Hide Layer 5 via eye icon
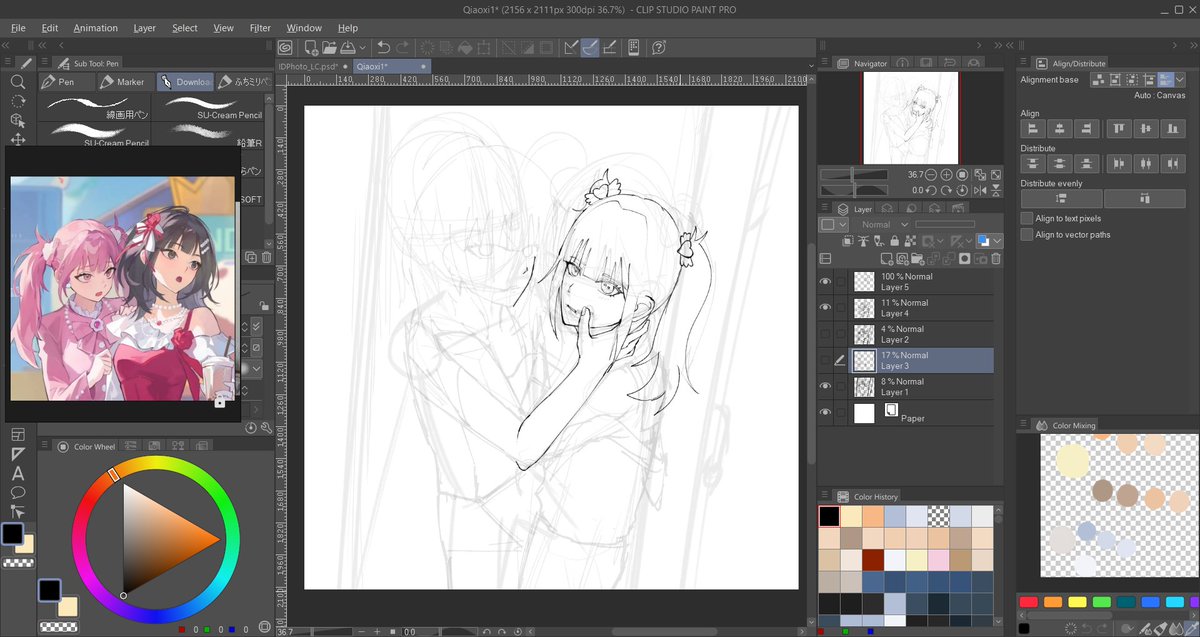Viewport: 1200px width, 637px height. click(x=825, y=282)
